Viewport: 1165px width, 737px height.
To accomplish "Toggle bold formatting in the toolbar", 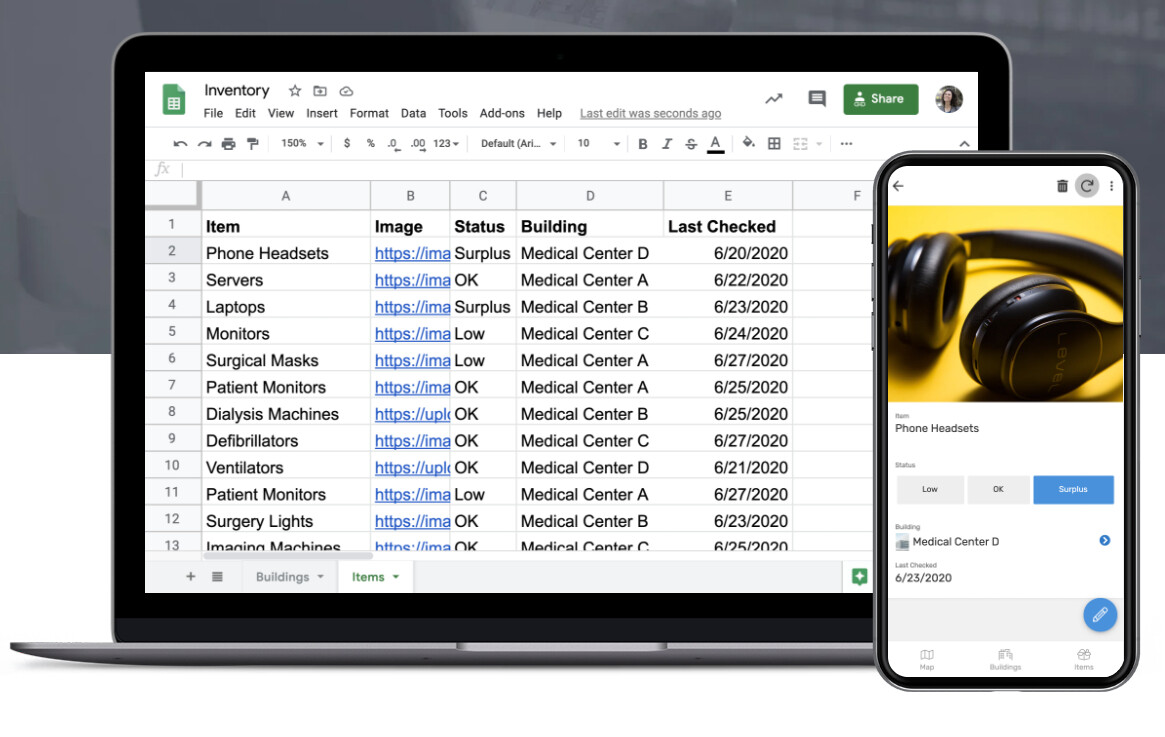I will (643, 143).
